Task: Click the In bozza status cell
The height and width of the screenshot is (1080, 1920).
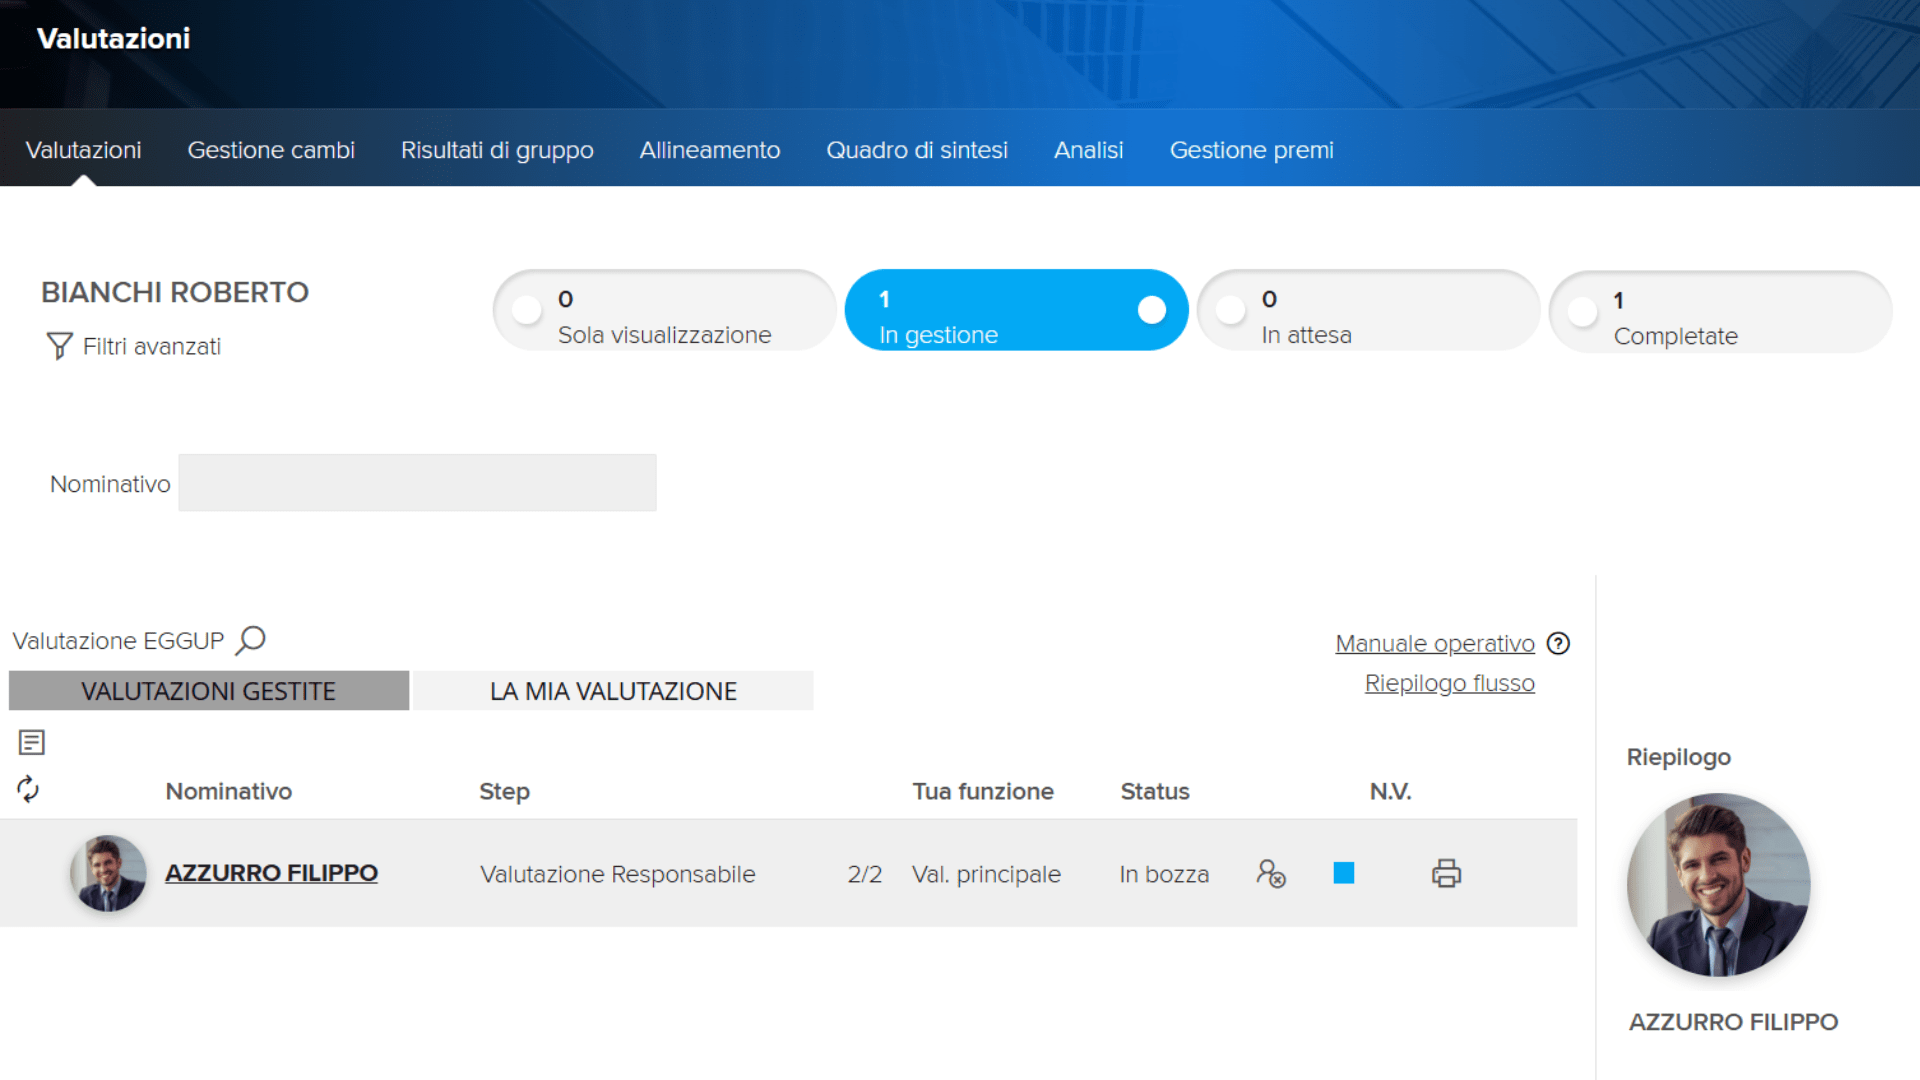Action: coord(1164,874)
